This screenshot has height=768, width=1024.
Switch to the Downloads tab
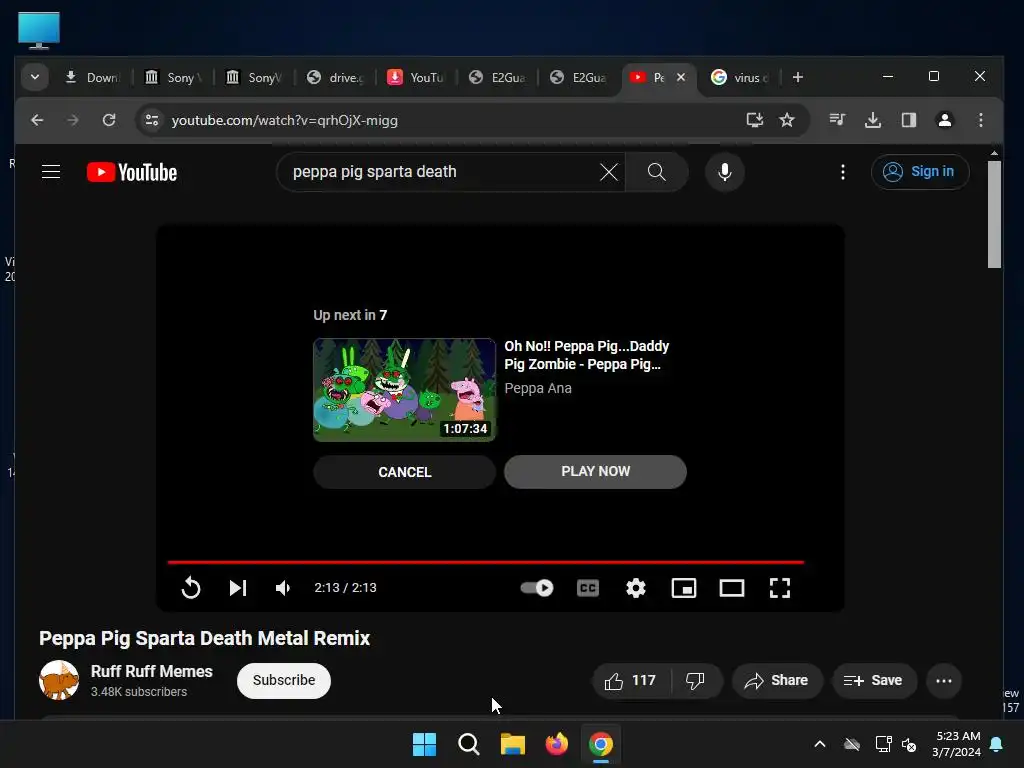(x=93, y=78)
